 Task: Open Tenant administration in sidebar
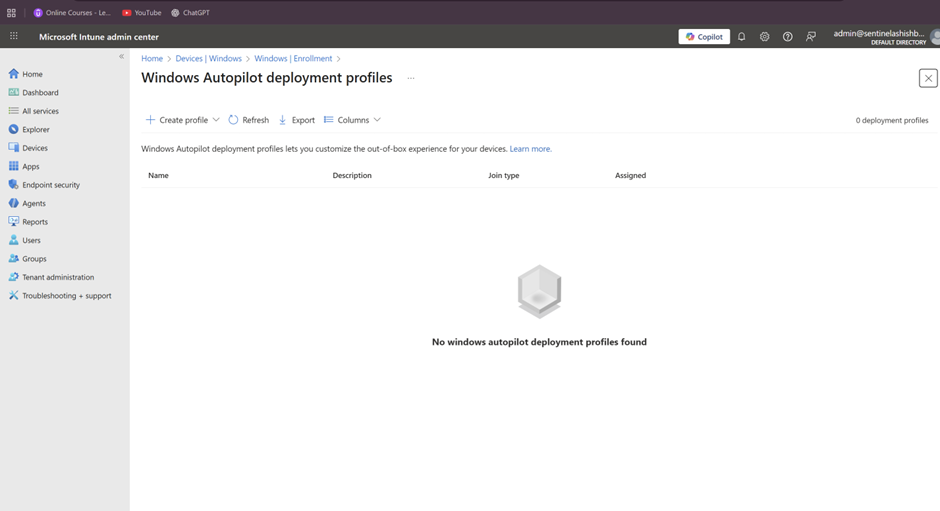(58, 277)
